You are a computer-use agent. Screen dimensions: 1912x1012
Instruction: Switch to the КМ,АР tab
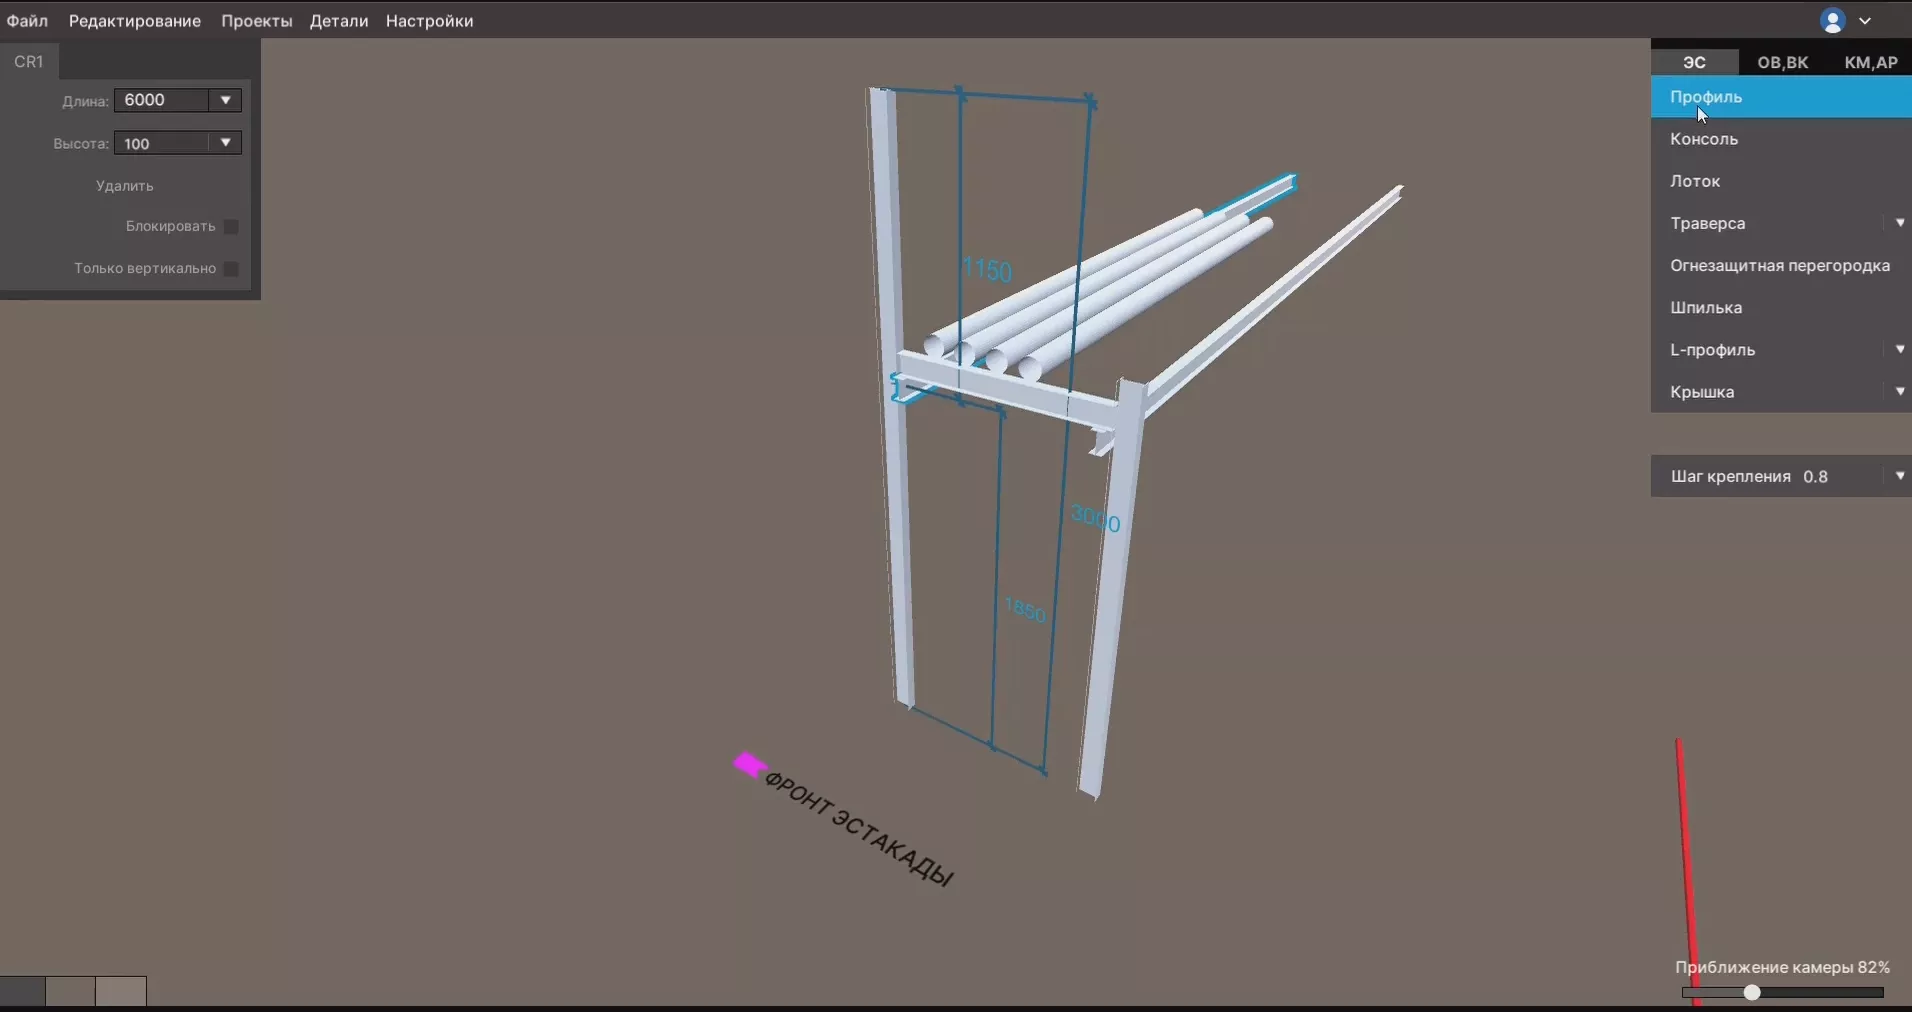1870,62
